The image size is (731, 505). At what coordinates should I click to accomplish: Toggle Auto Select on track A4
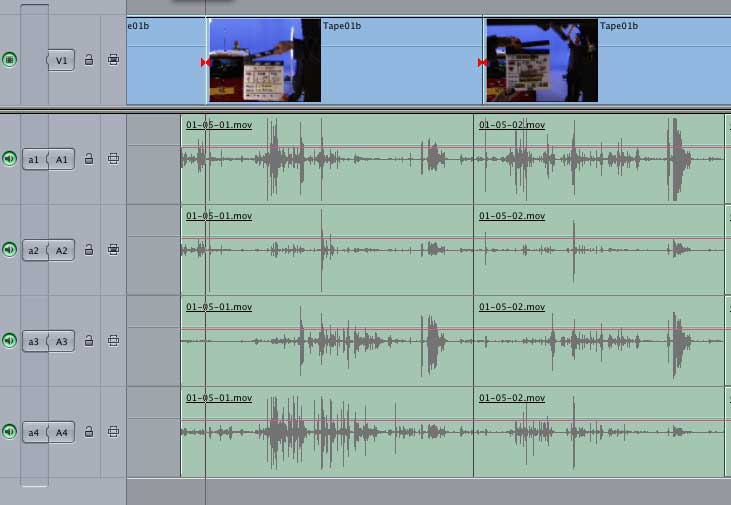click(x=113, y=431)
